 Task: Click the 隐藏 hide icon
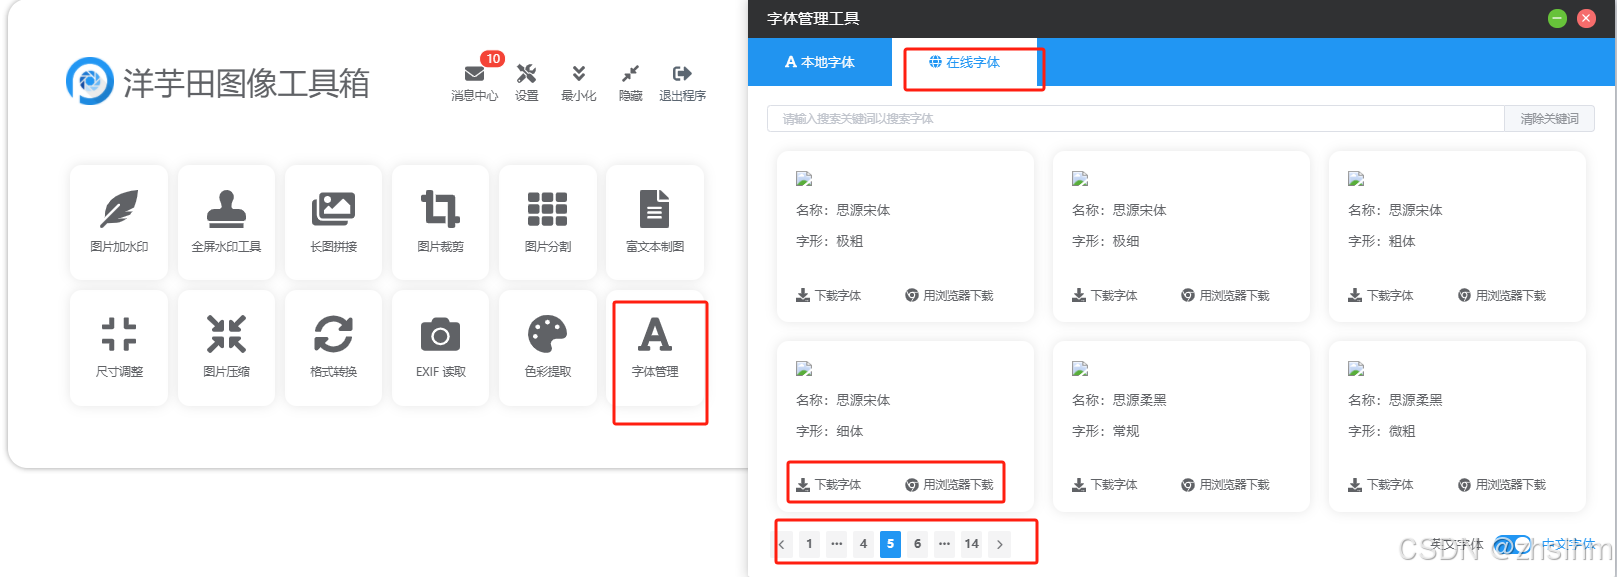click(630, 82)
